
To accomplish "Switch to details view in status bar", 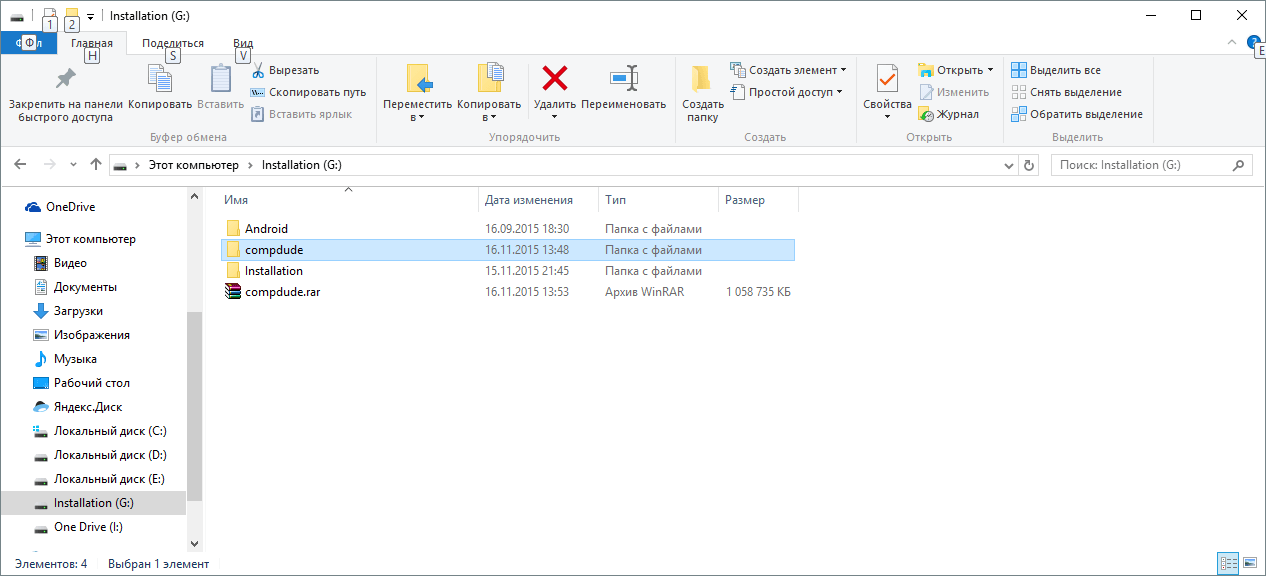I will click(x=1228, y=564).
